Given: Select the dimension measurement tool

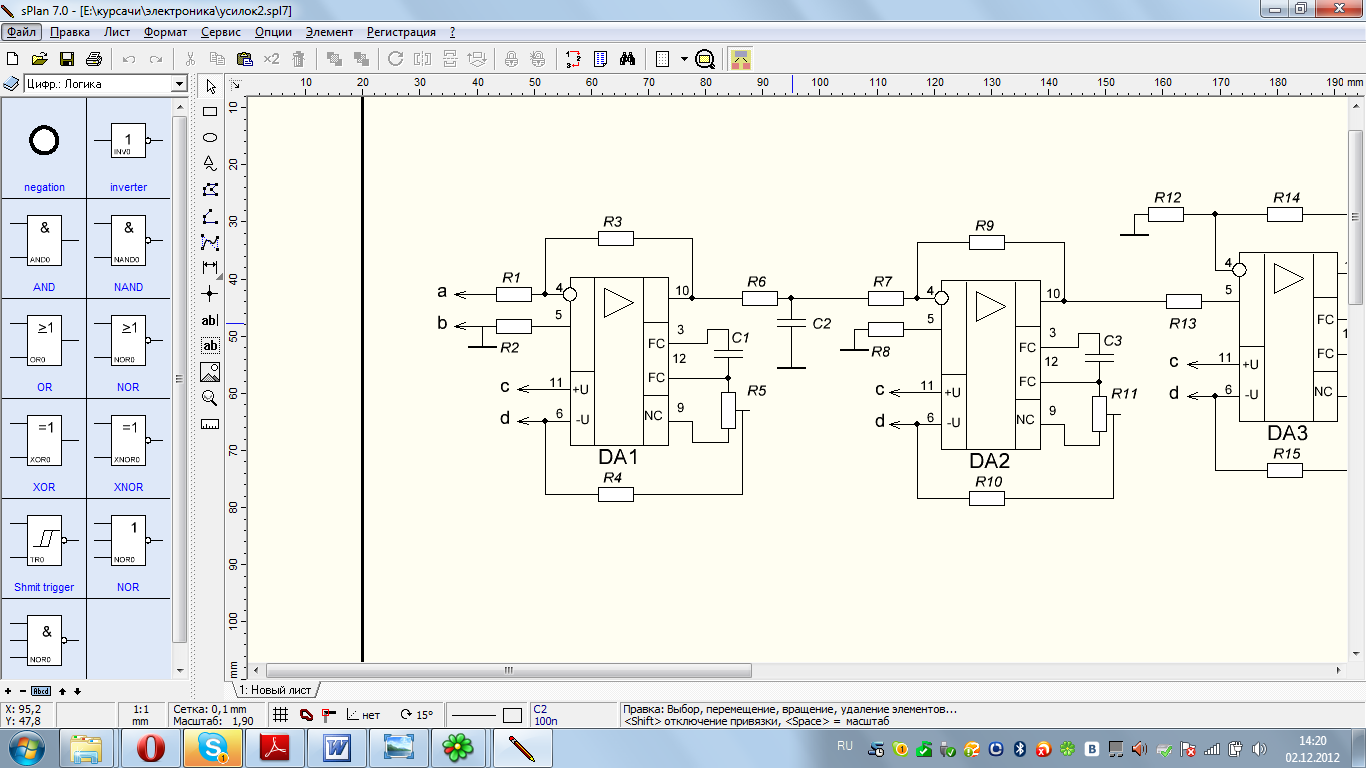Looking at the screenshot, I should (x=210, y=267).
